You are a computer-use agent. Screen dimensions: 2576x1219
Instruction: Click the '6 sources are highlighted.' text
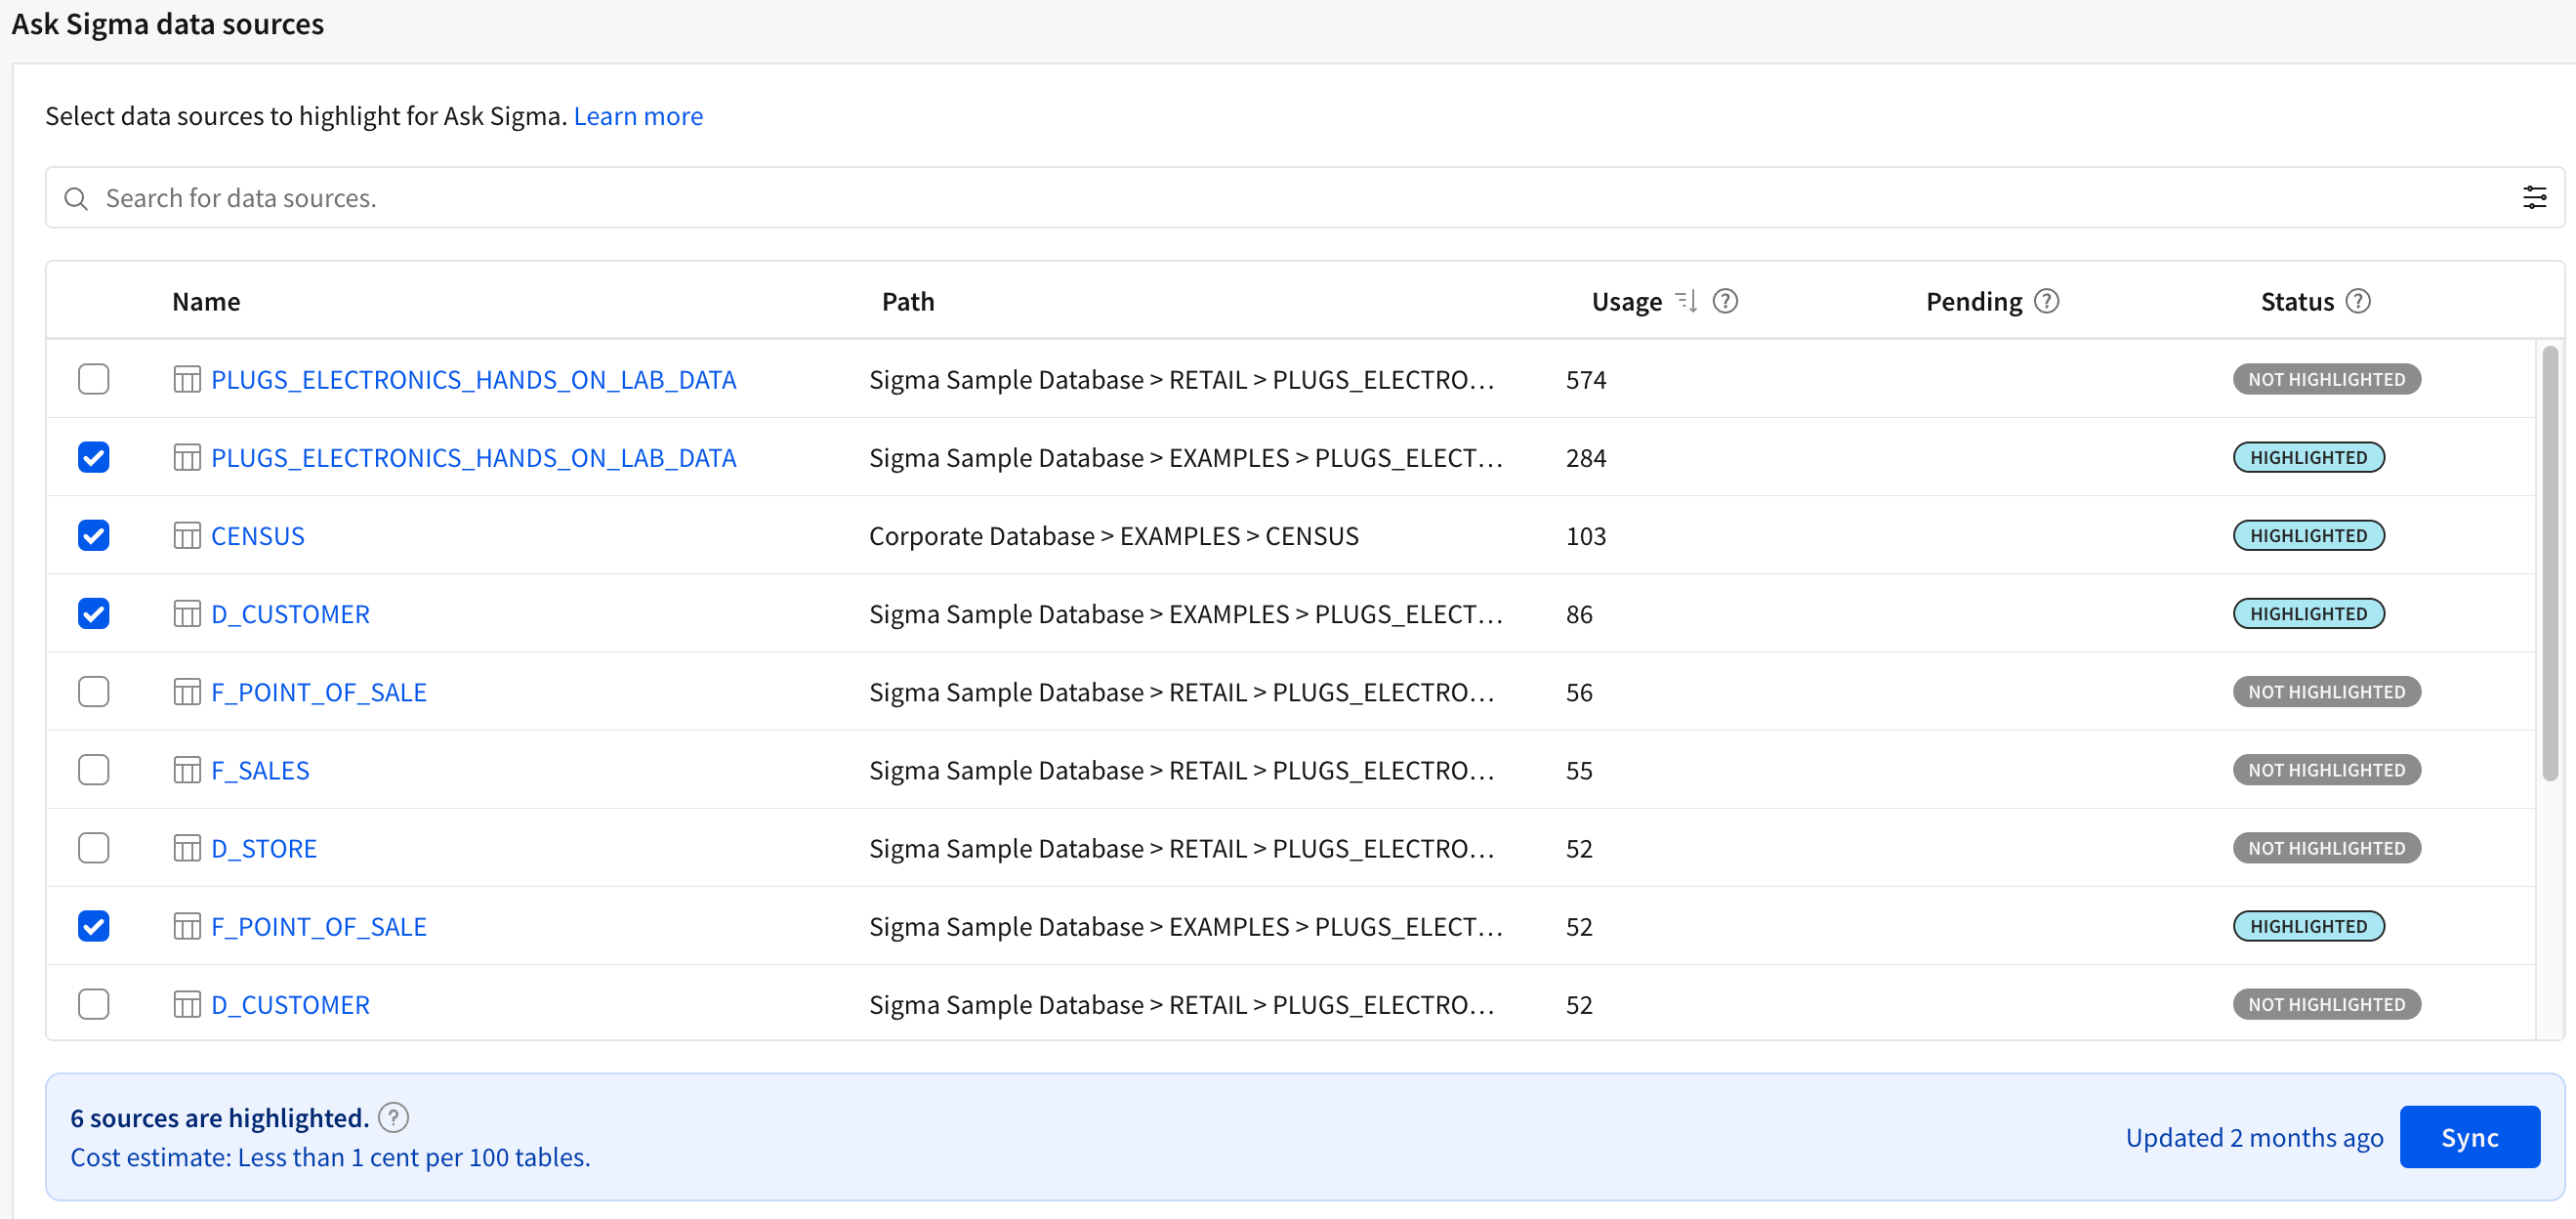click(219, 1117)
